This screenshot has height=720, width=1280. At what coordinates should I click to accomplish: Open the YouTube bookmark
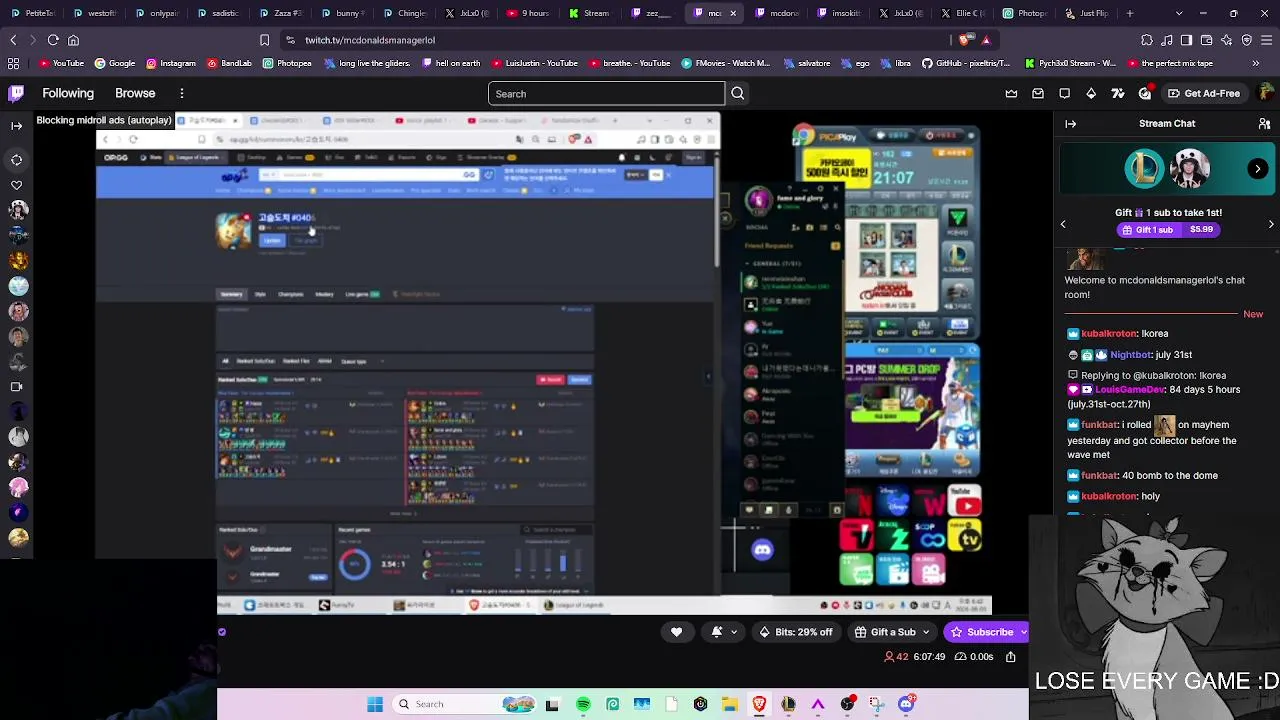click(x=61, y=63)
